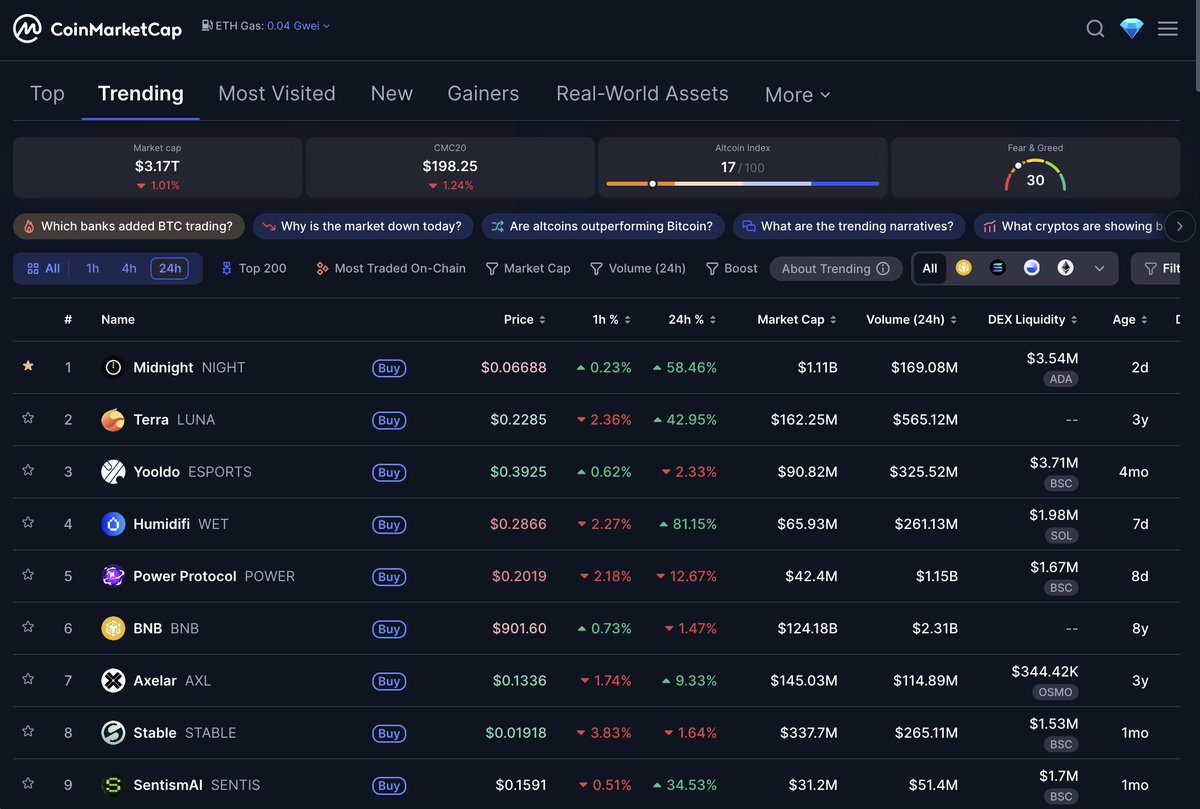Open the hamburger menu icon
Viewport: 1200px width, 809px height.
pos(1167,29)
